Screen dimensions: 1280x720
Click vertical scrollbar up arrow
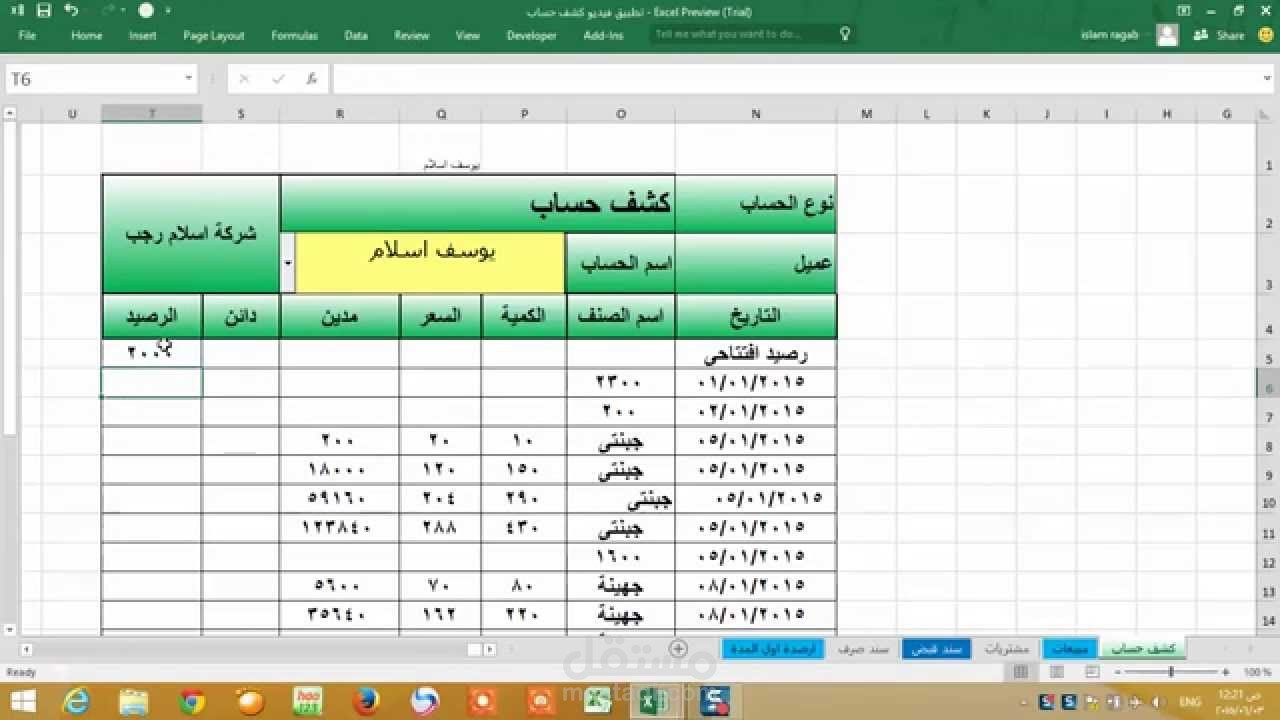pyautogui.click(x=10, y=114)
